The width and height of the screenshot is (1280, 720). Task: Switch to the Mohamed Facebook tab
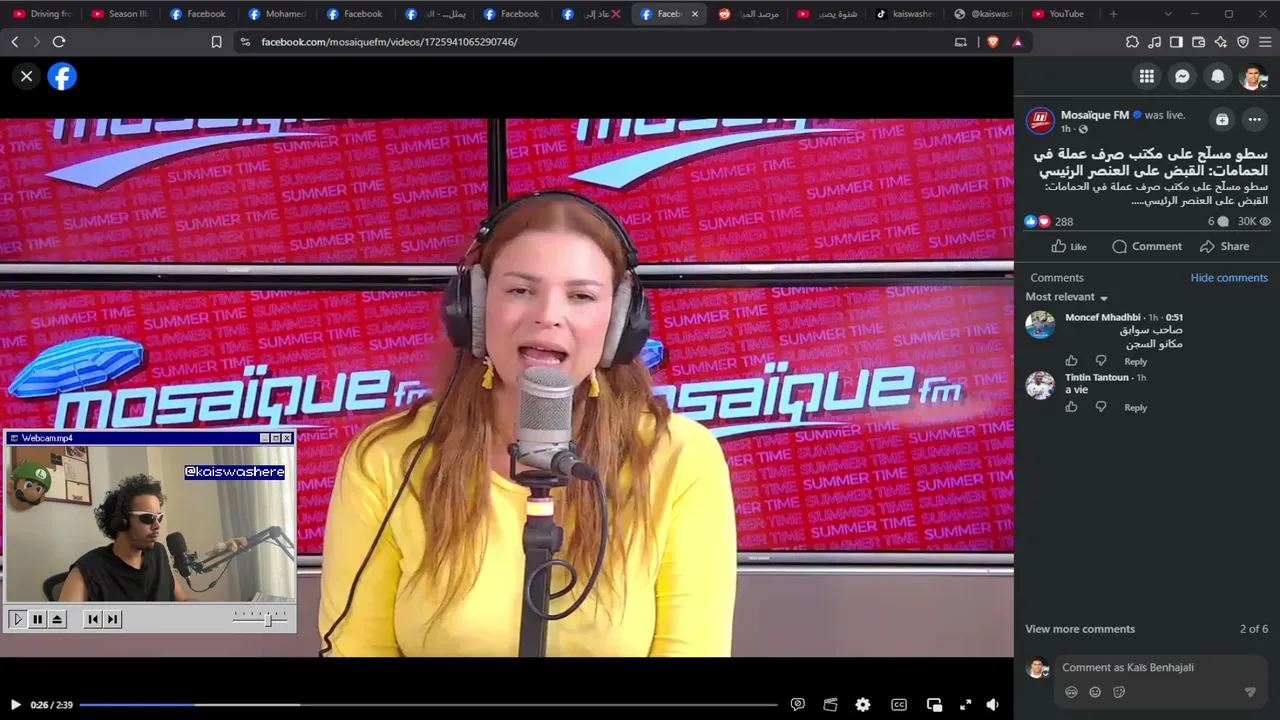[x=276, y=14]
